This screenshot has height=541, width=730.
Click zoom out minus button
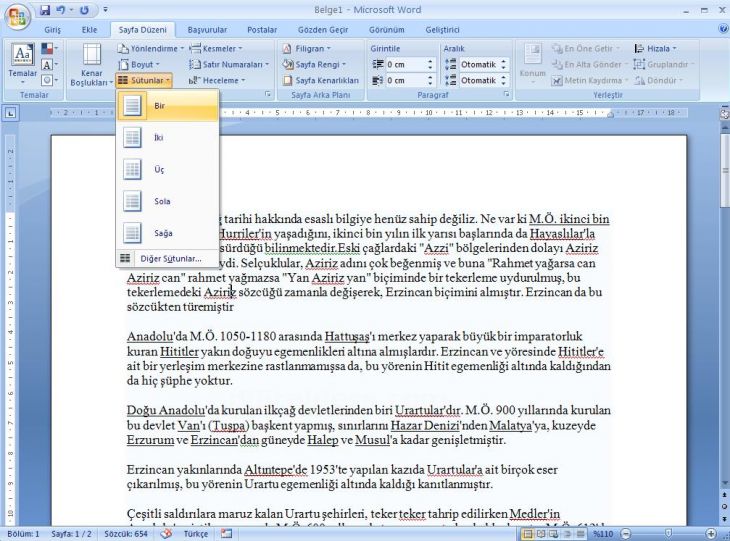pyautogui.click(x=627, y=534)
